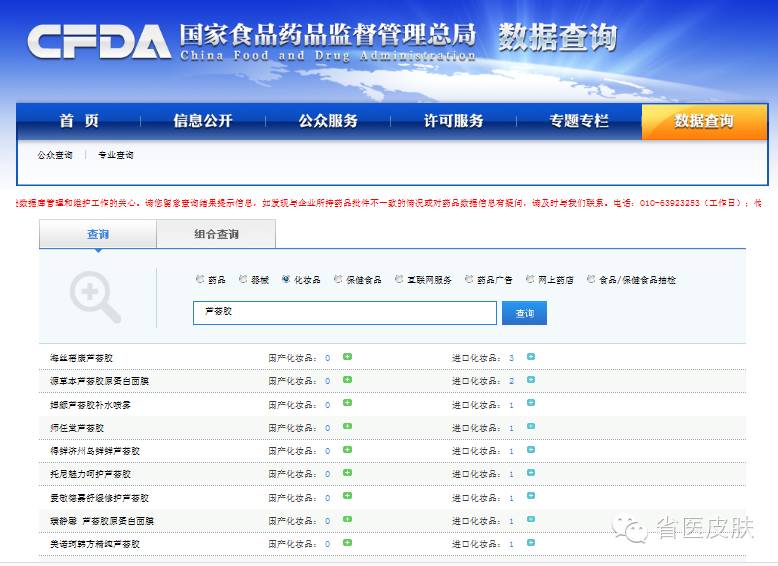Image resolution: width=778 pixels, height=566 pixels.
Task: Expand imported cosmetics for last 芦荟胶原蛋白面膜 row
Action: 531,519
